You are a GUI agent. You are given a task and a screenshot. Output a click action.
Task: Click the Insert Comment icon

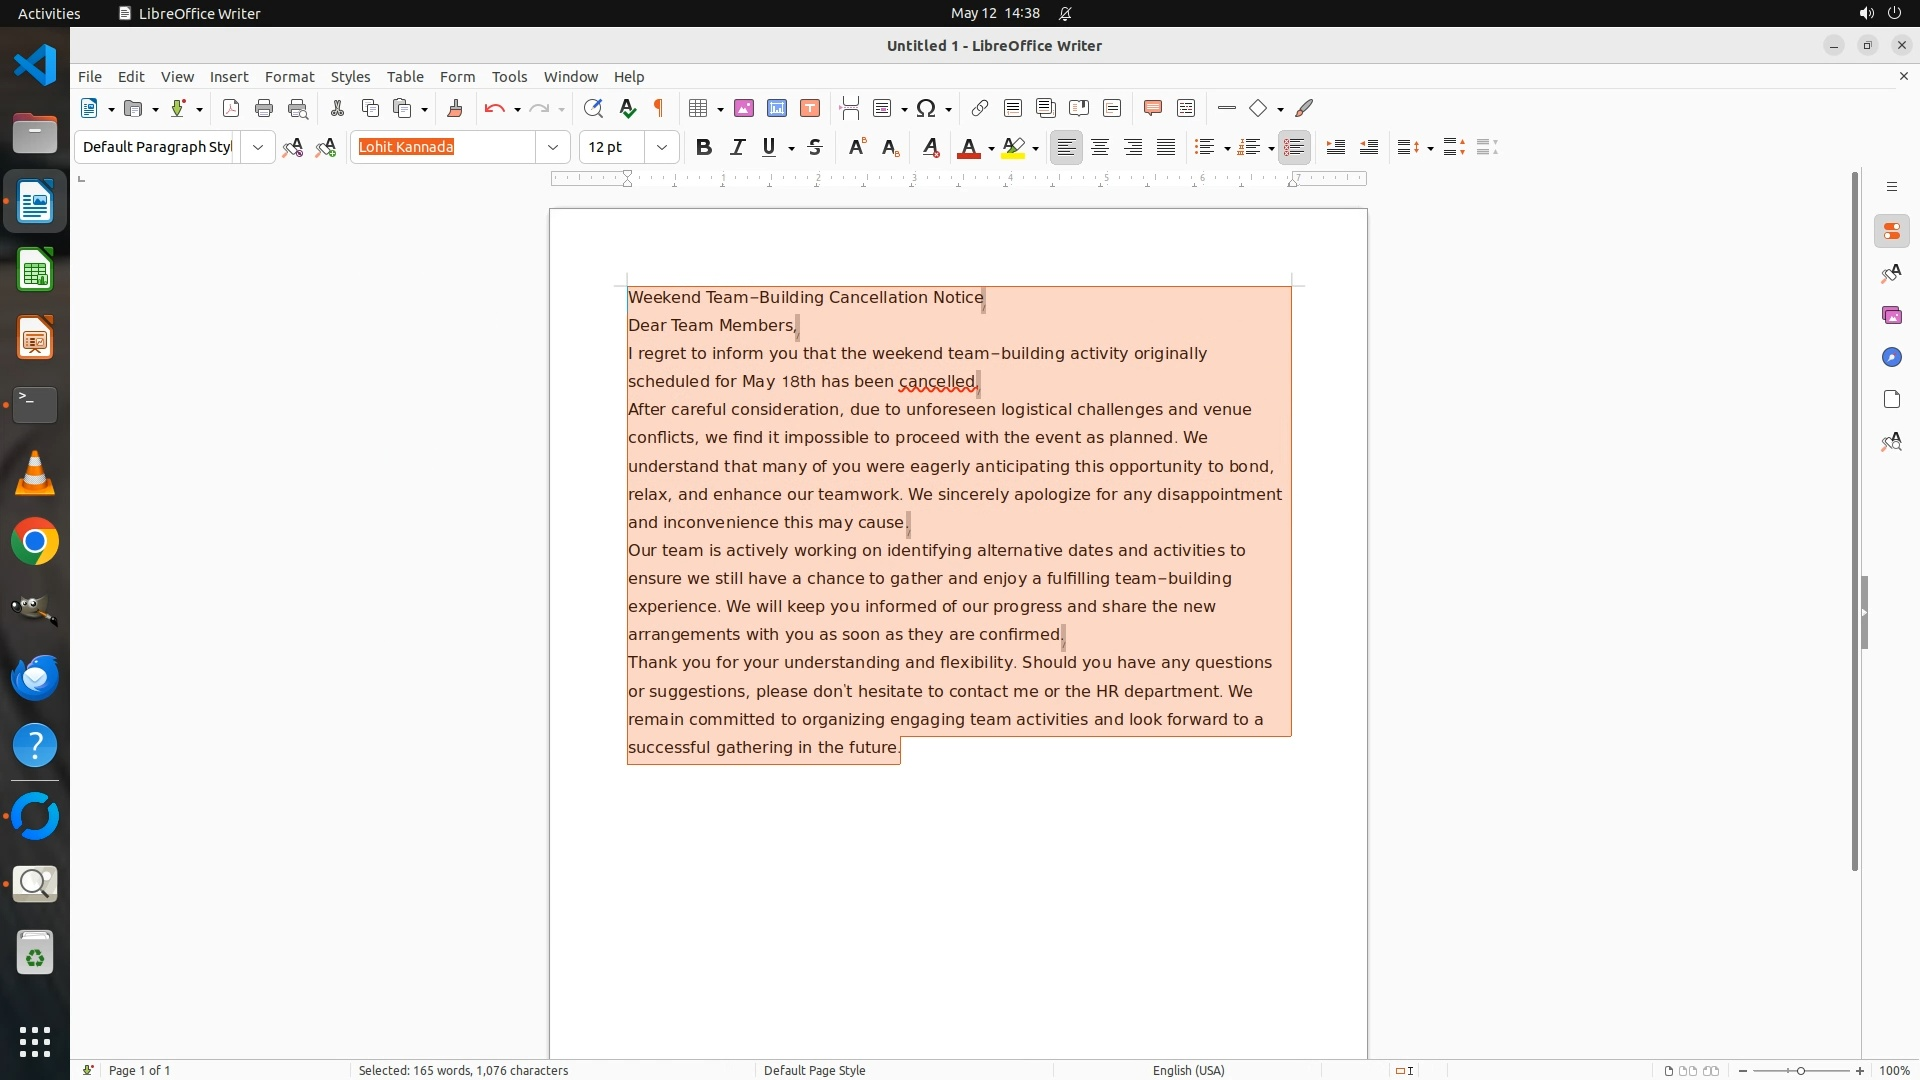tap(1152, 108)
